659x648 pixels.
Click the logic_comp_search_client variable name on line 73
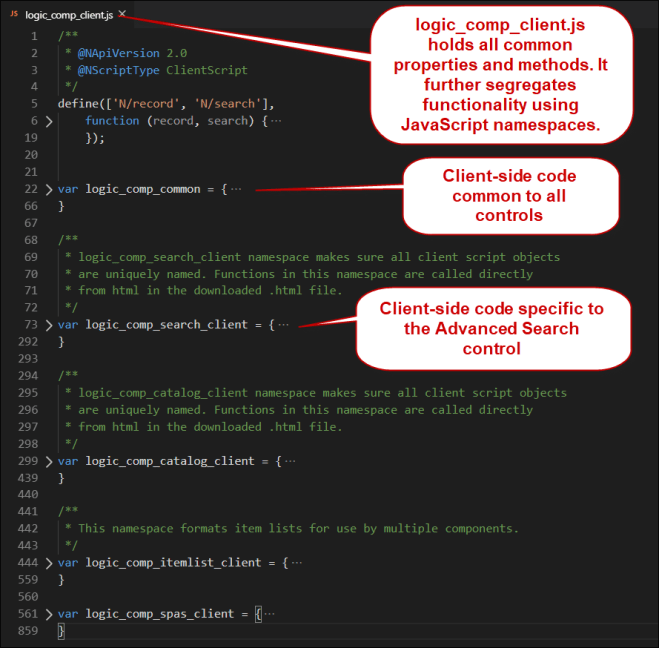[166, 325]
